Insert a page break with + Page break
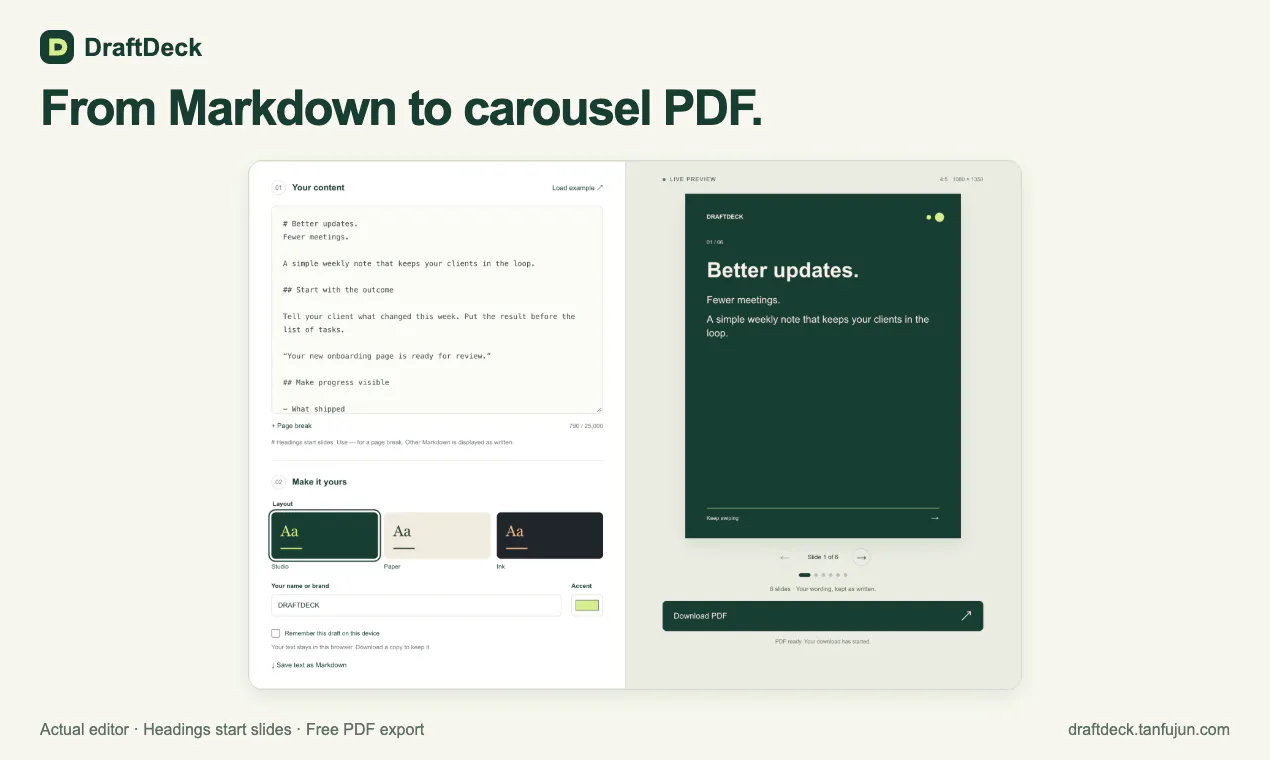Screen dimensions: 1270x760 click(x=292, y=426)
